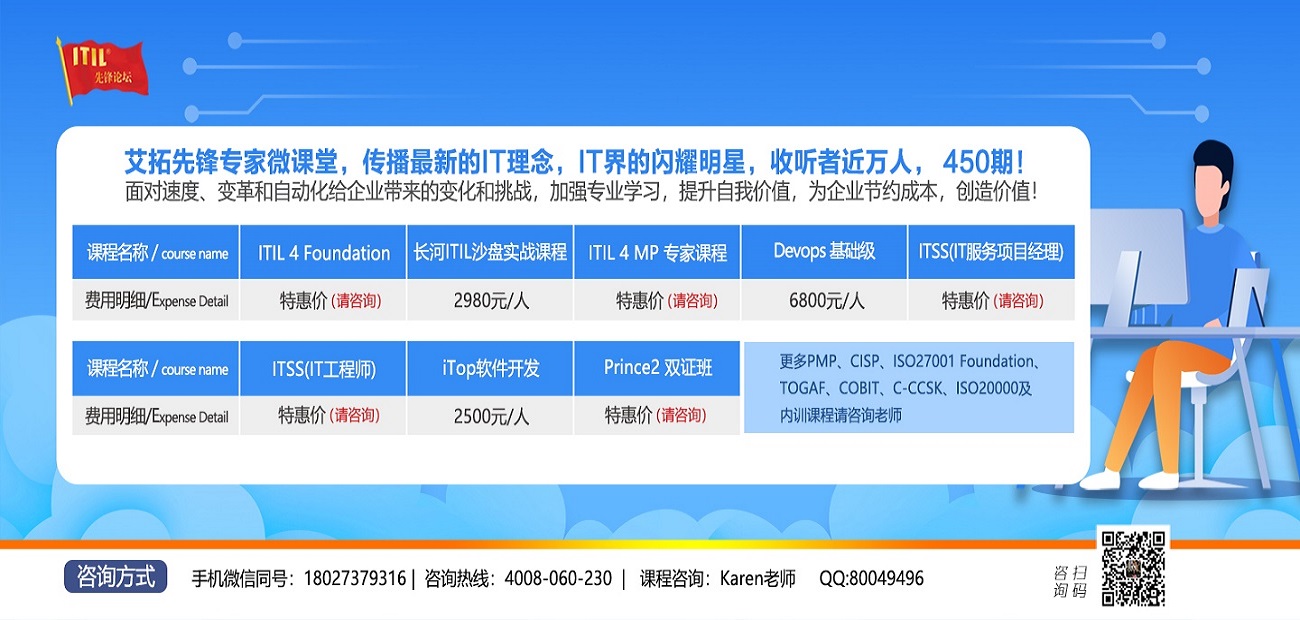Select the Devops 基础级 course cell
This screenshot has height=620, width=1300.
[824, 253]
